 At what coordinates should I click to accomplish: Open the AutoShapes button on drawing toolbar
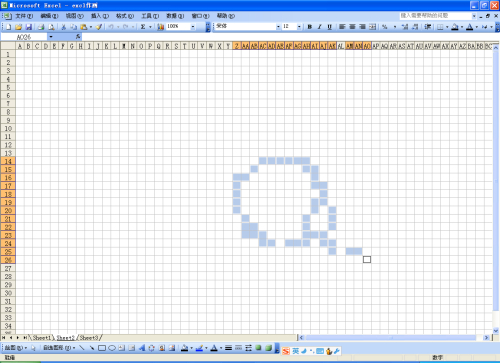[x=59, y=348]
